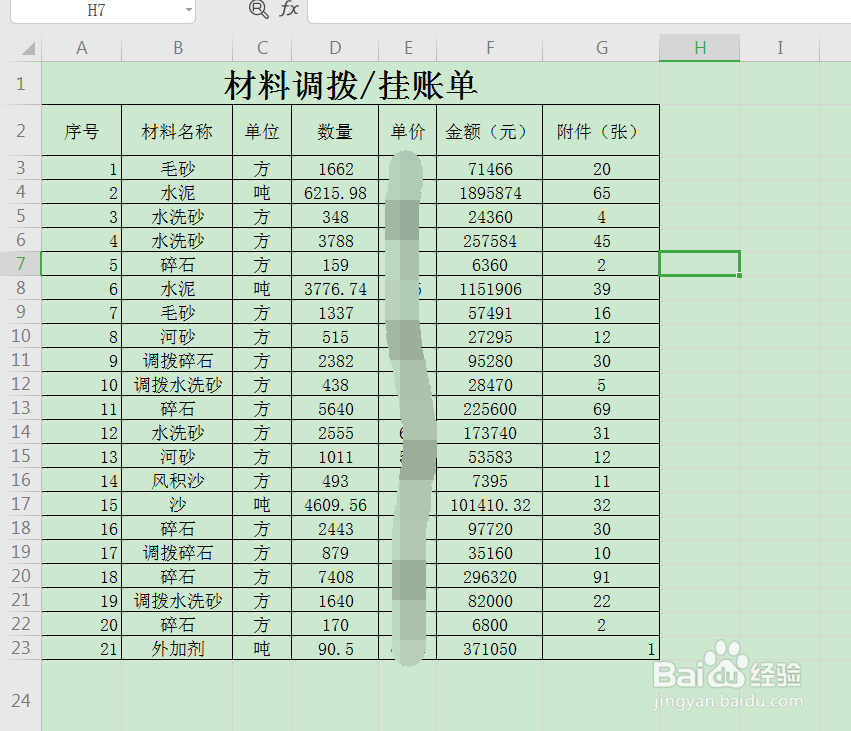Open the insert function fx icon

289,9
